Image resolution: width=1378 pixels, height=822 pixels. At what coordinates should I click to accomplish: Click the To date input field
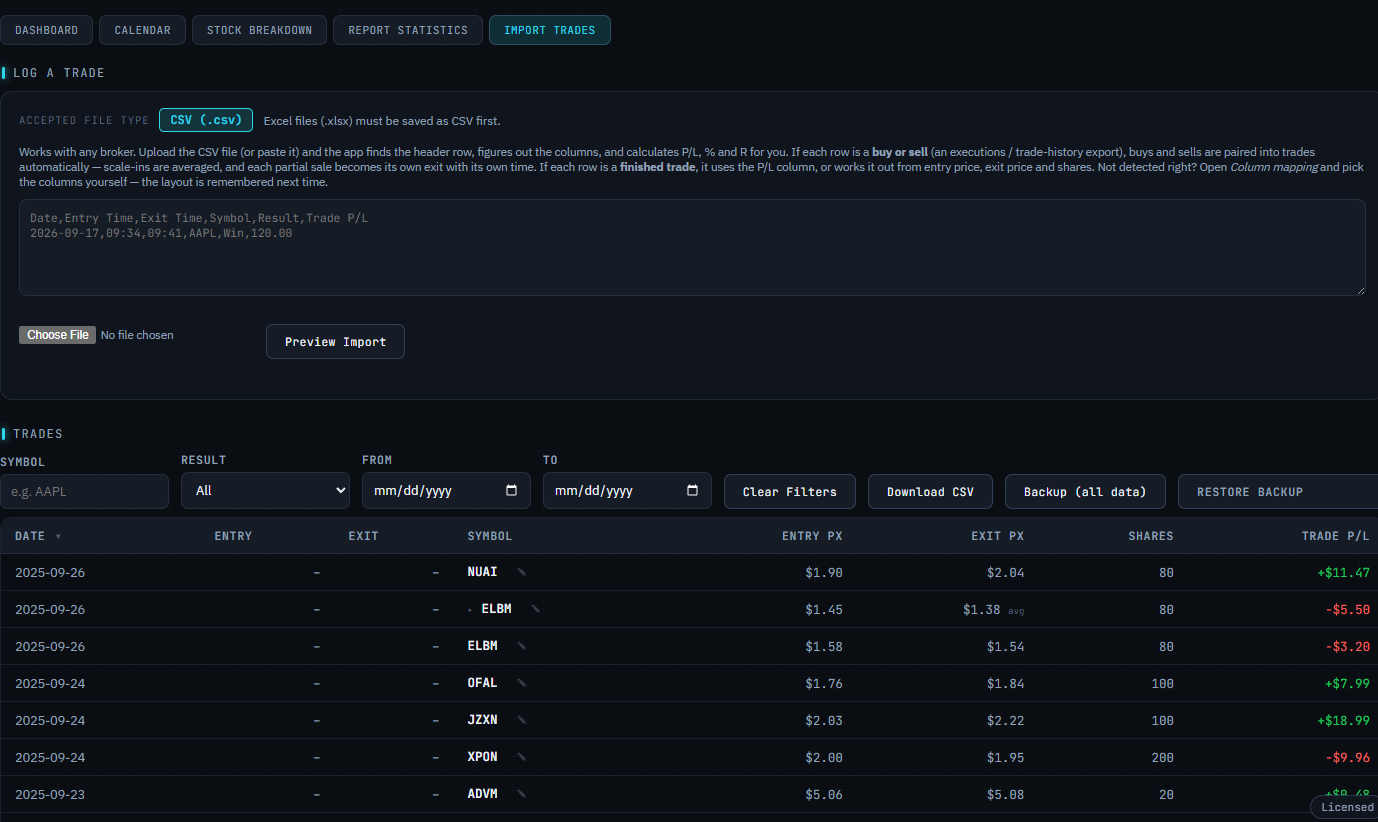coord(627,491)
